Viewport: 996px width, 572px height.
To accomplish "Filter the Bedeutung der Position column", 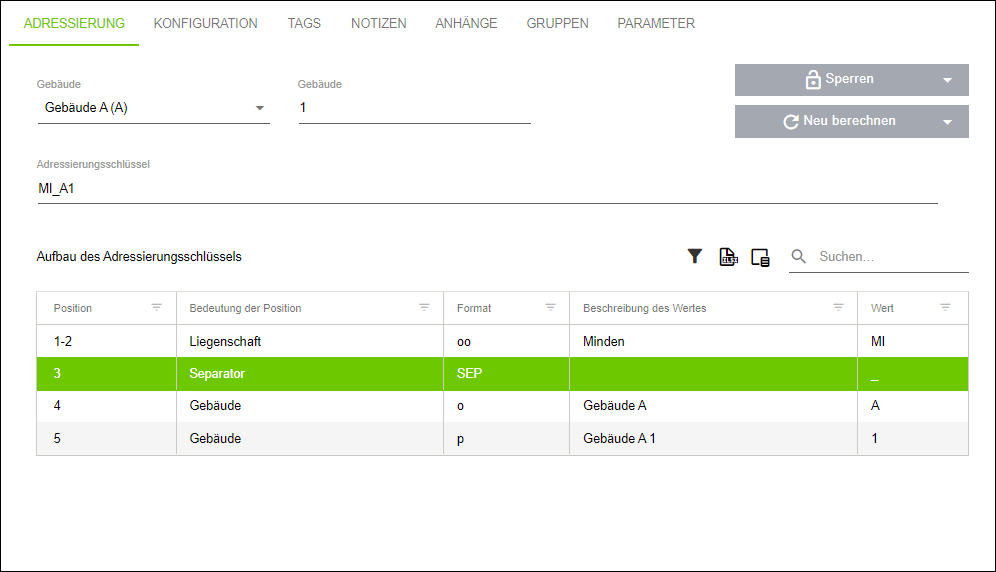I will pyautogui.click(x=424, y=308).
